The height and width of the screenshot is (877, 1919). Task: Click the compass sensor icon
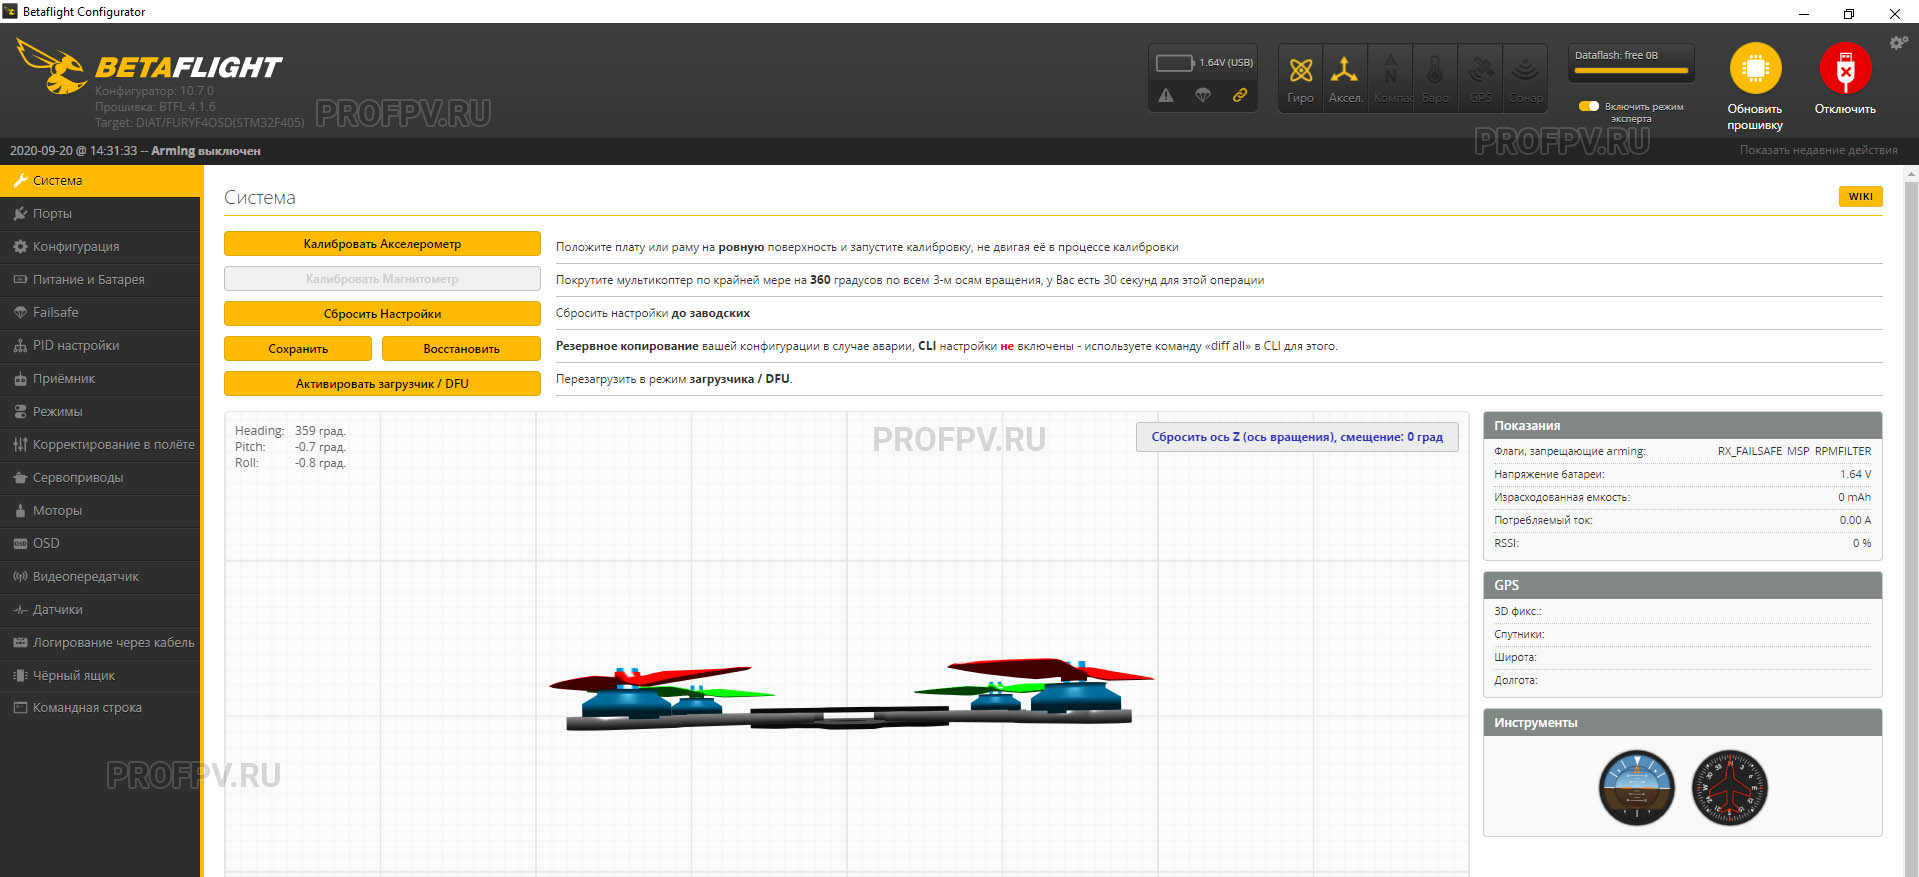coord(1390,78)
